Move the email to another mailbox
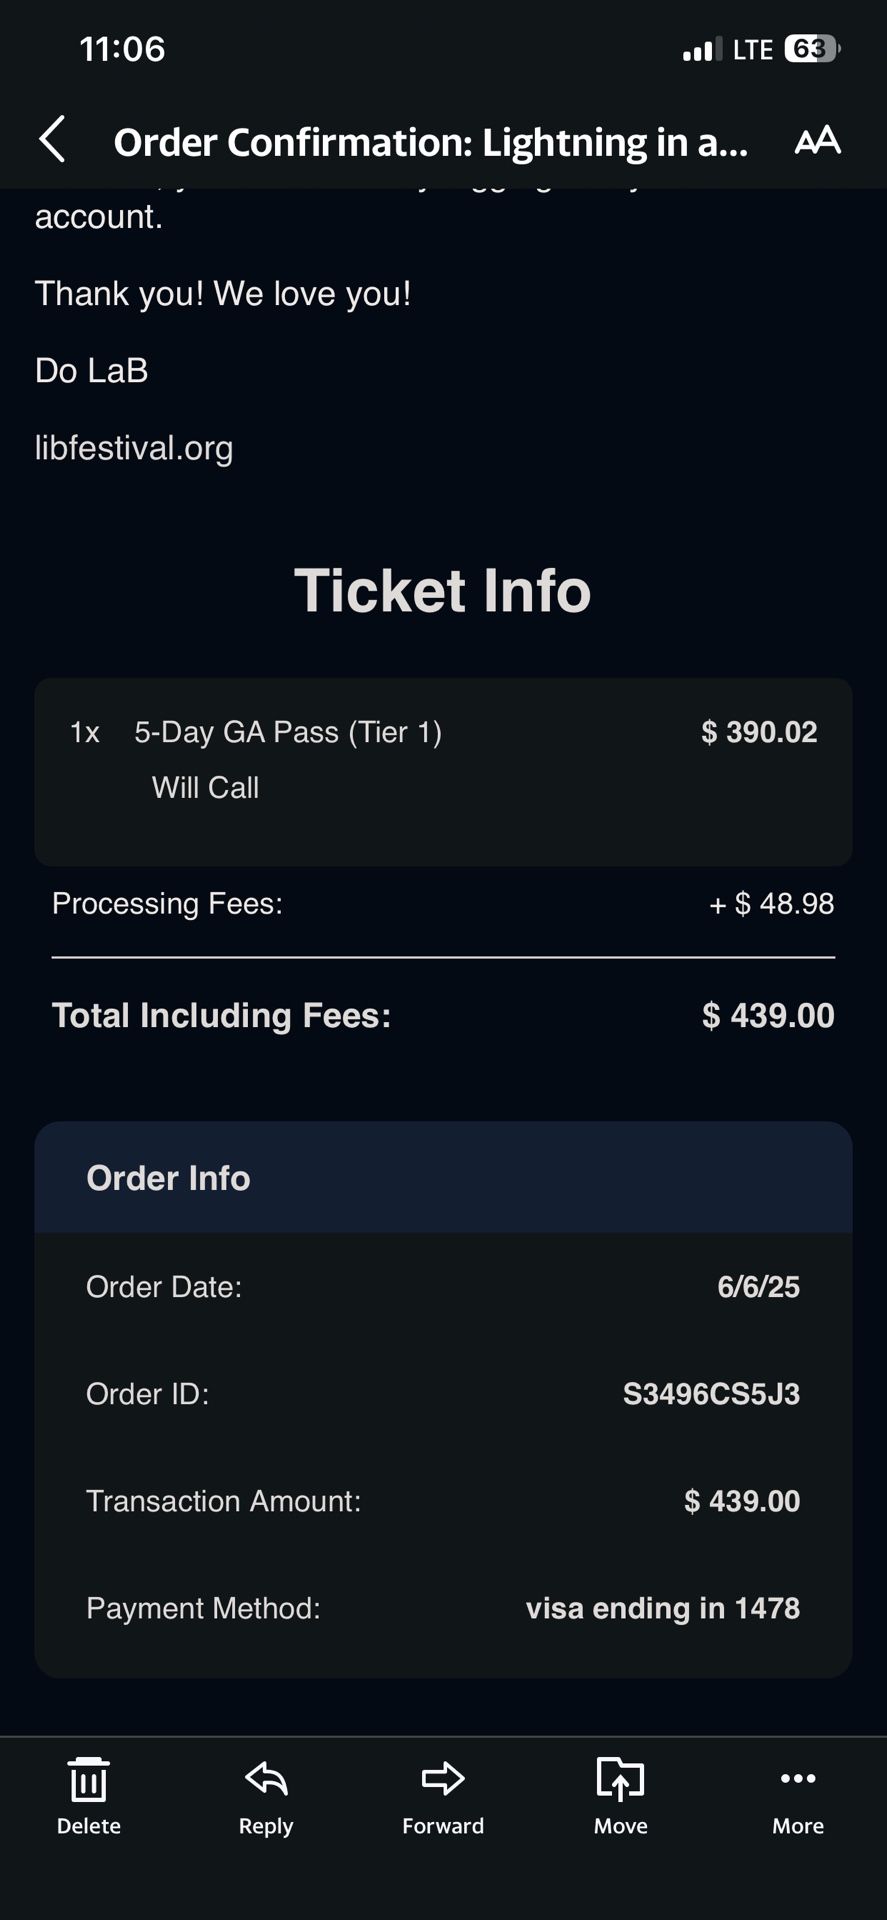887x1920 pixels. pos(619,1795)
